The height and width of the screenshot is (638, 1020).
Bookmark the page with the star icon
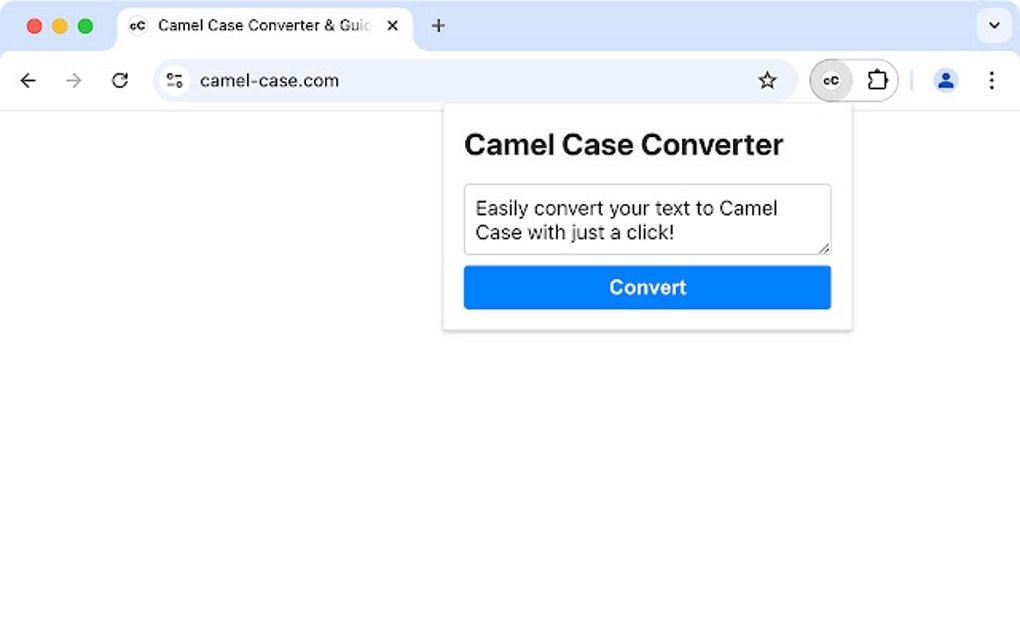click(x=768, y=80)
